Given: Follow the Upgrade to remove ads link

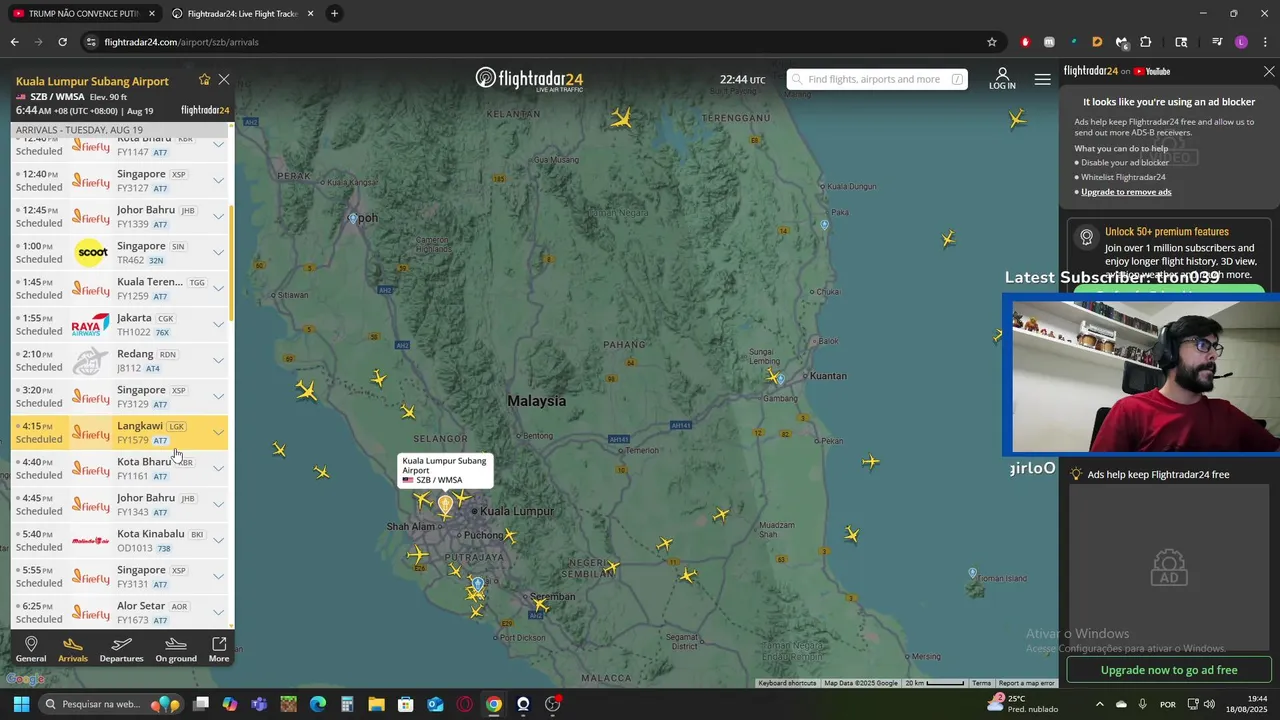Looking at the screenshot, I should 1126,192.
